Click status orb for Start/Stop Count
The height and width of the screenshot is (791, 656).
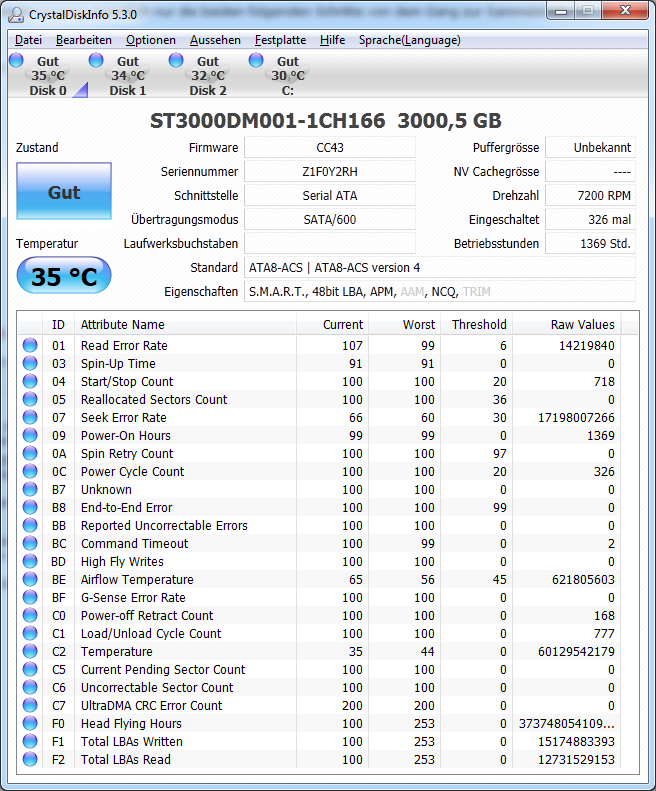pos(30,381)
